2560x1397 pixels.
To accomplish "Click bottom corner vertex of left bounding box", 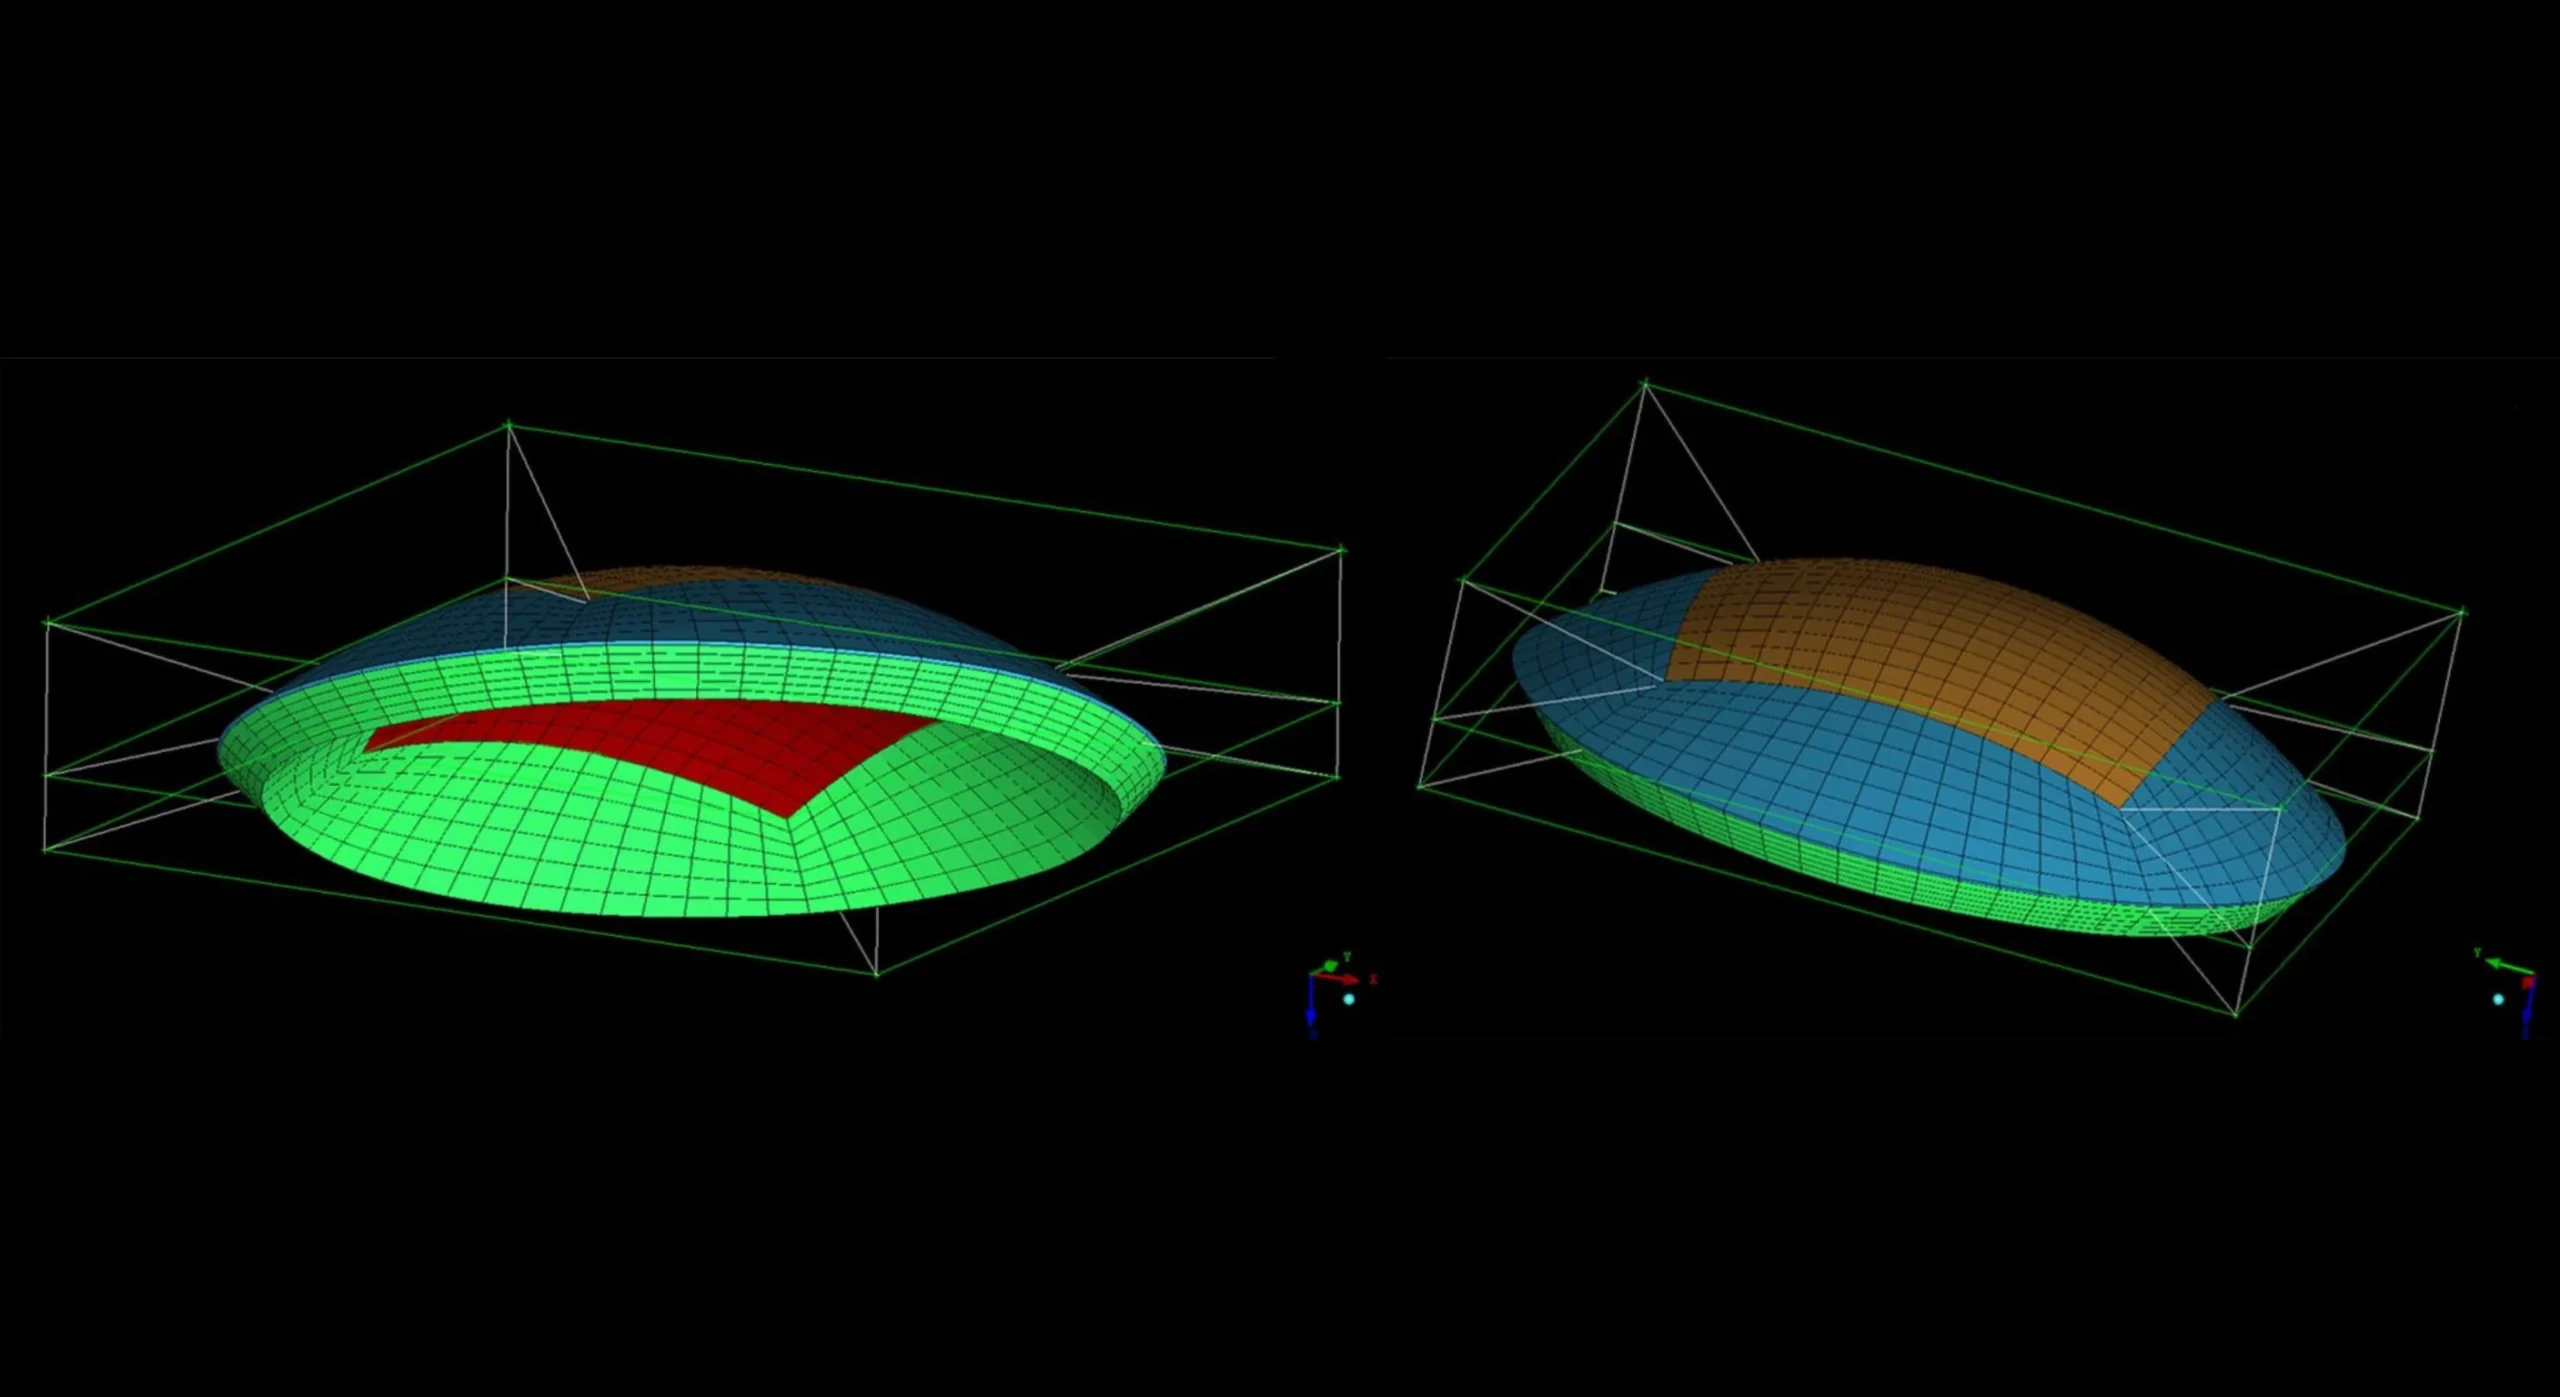I will [x=877, y=973].
